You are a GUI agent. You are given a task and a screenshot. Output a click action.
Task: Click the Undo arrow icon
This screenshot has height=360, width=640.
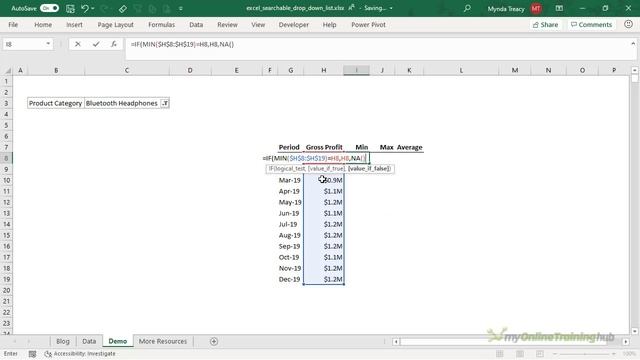pyautogui.click(x=84, y=8)
